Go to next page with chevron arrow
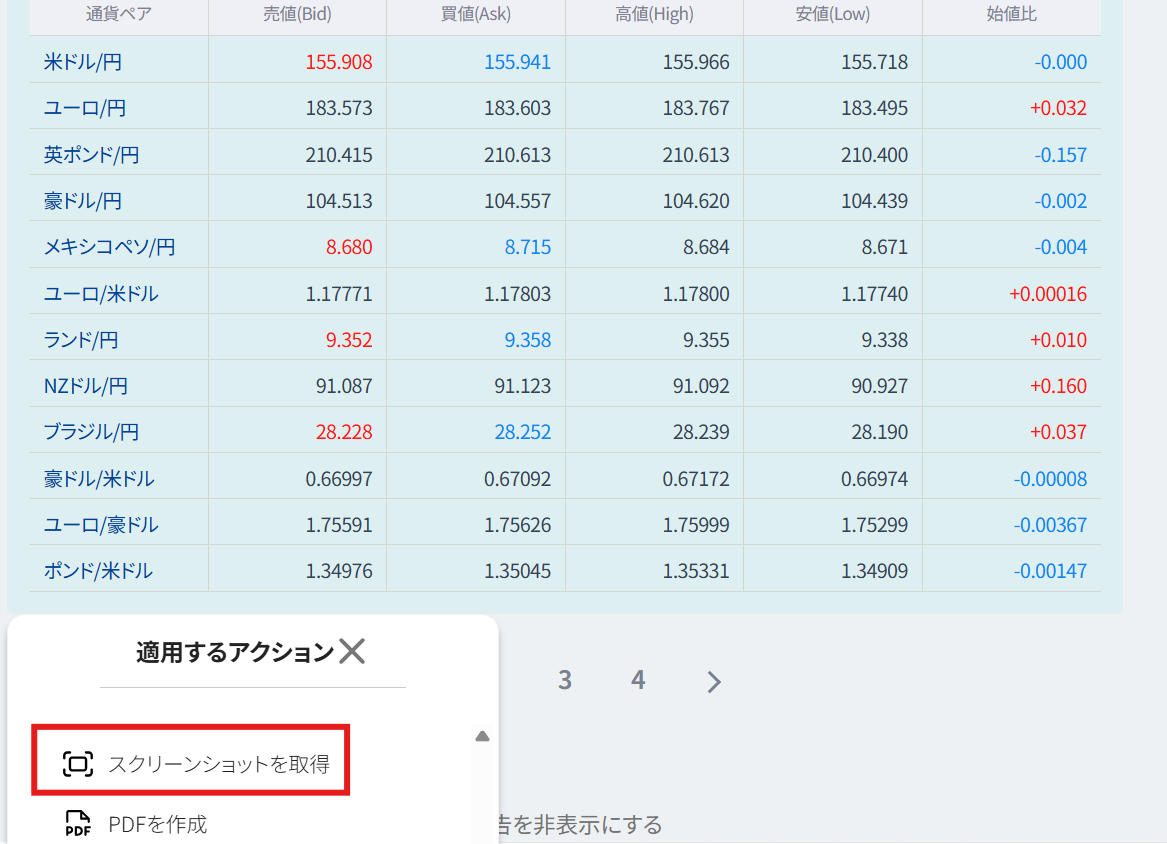The height and width of the screenshot is (844, 1167). [x=714, y=681]
